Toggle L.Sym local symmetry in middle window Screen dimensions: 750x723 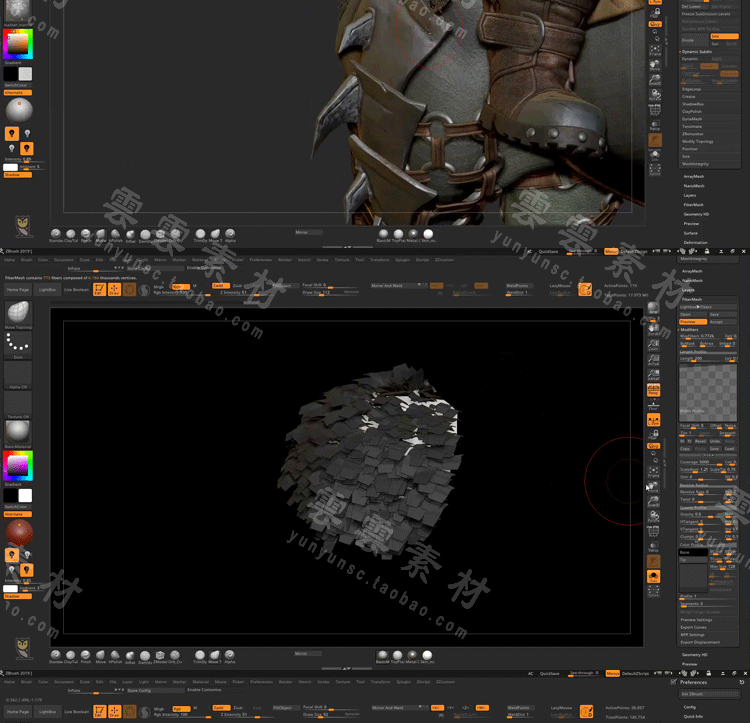(x=653, y=420)
